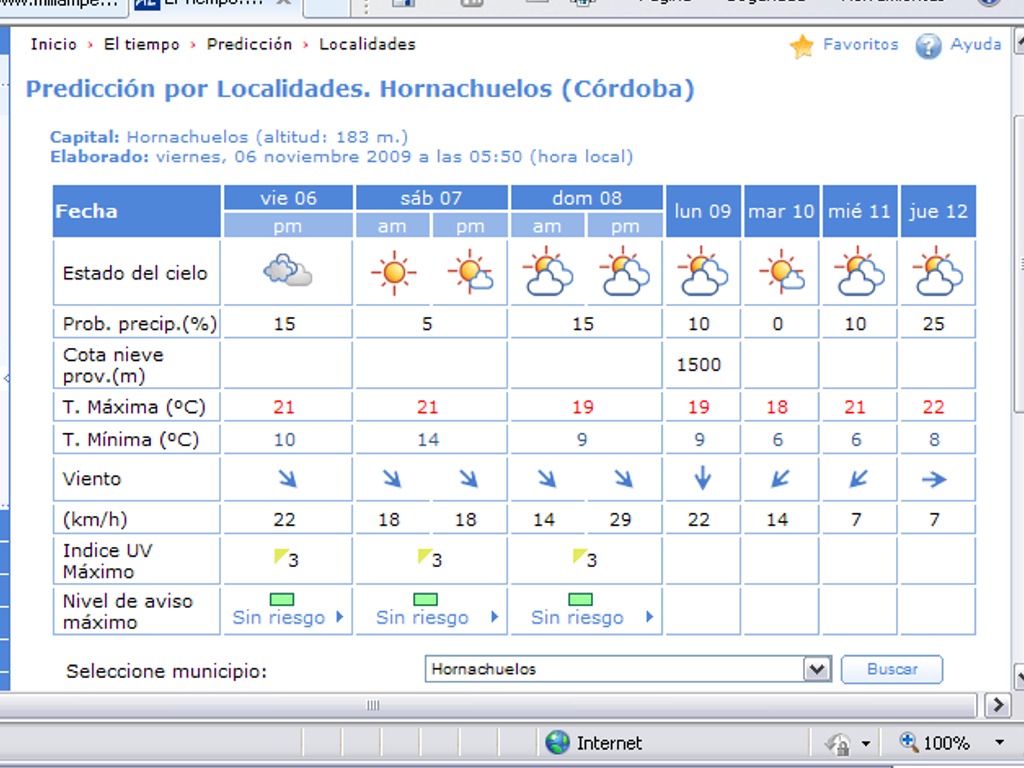Image resolution: width=1024 pixels, height=768 pixels.
Task: Click the Ayuda question mark icon
Action: click(929, 46)
